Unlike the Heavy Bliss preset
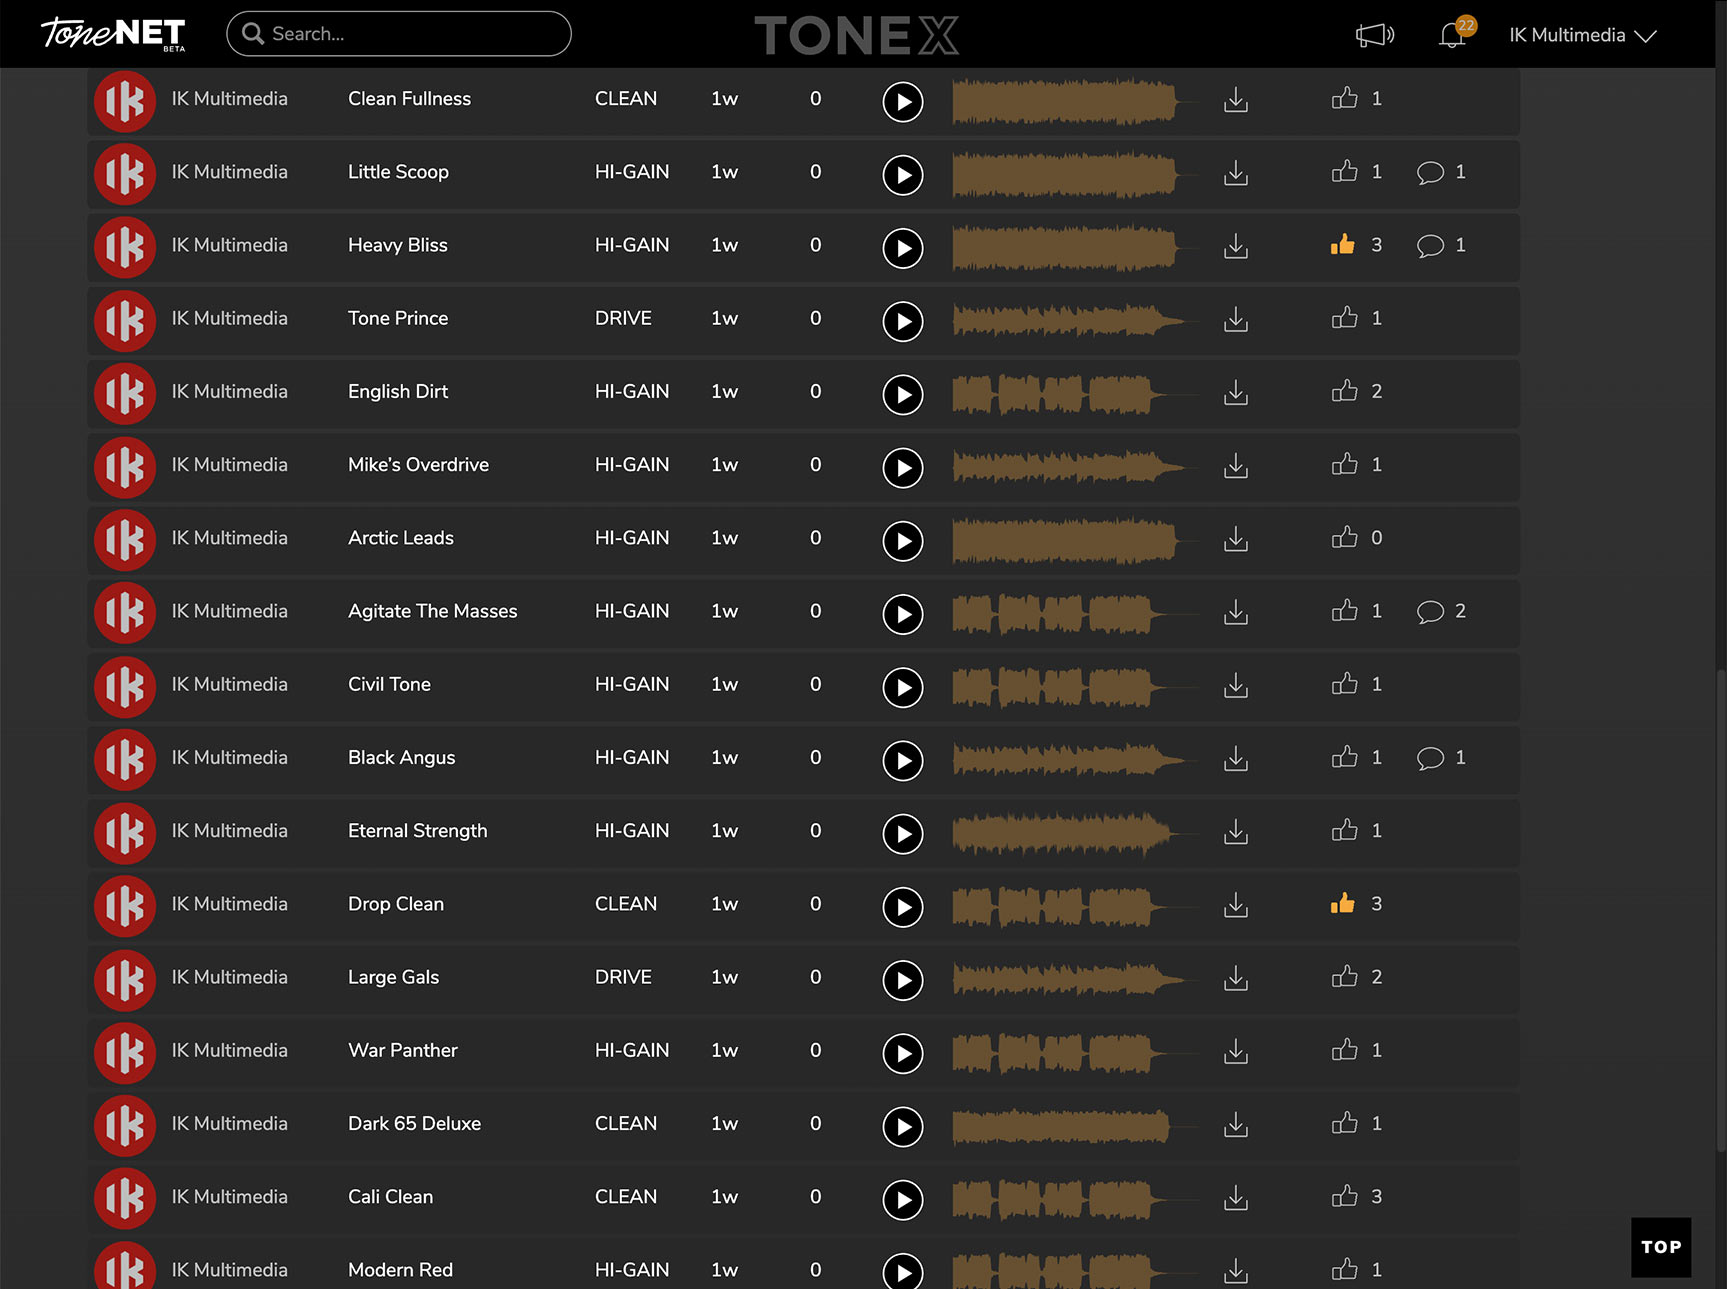Screen dimensions: 1727x1289 click(x=1344, y=244)
